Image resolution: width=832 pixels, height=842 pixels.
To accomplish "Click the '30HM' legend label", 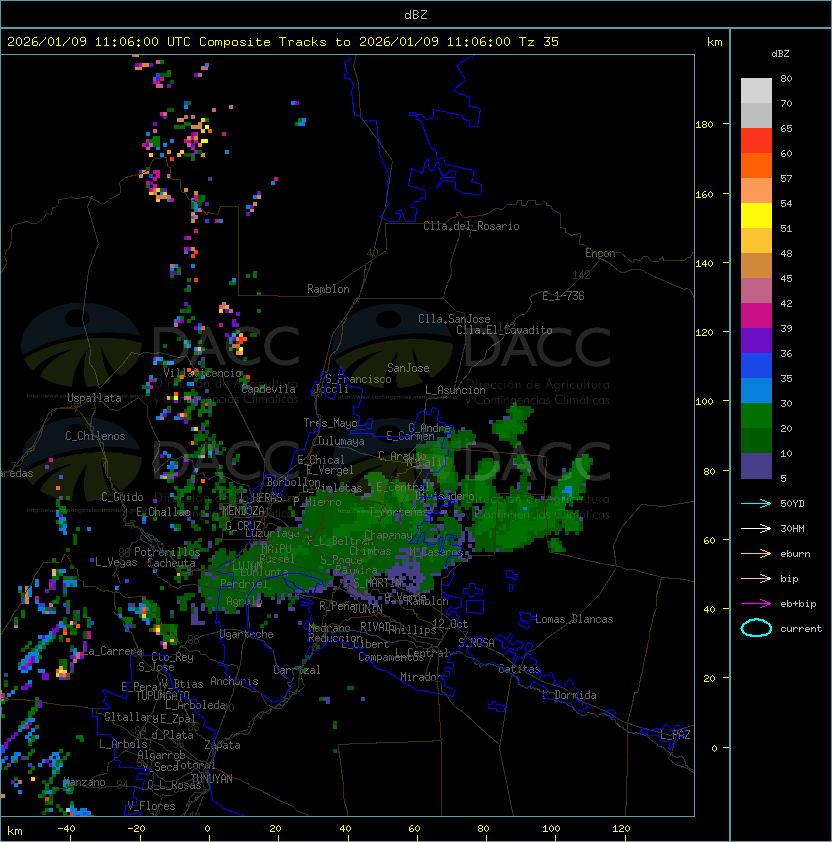I will 792,528.
